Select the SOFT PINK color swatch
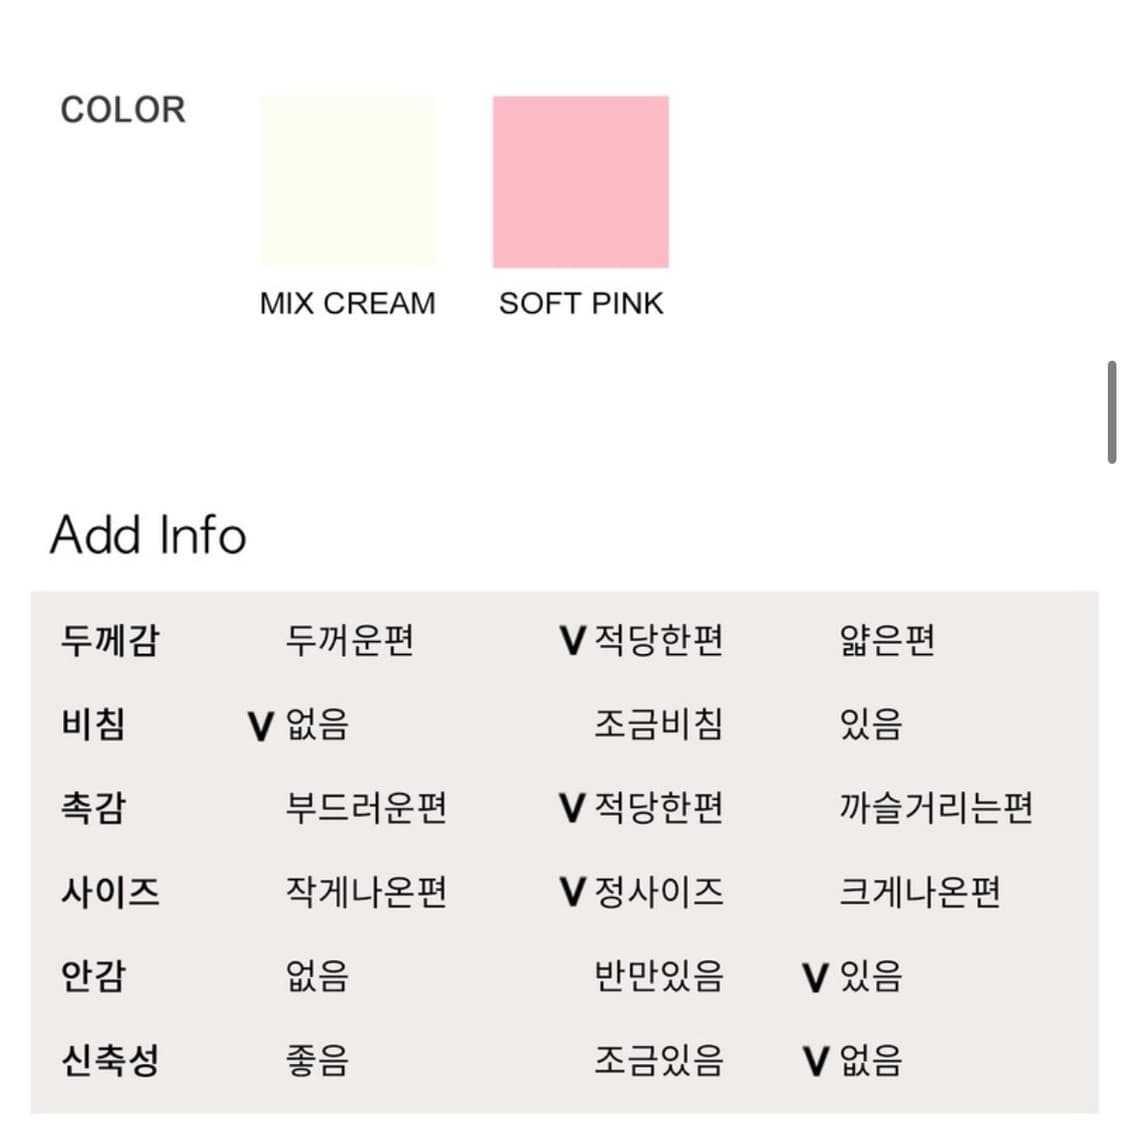Viewport: 1125px width, 1125px height. pos(580,181)
